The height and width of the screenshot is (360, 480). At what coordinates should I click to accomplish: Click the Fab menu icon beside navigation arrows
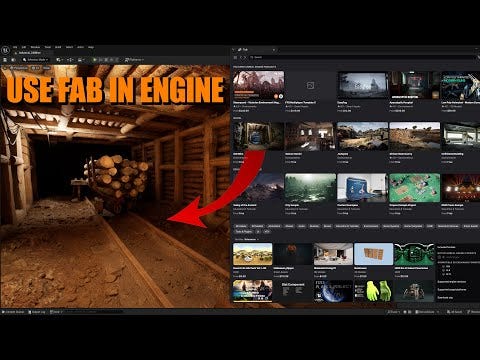click(x=235, y=57)
